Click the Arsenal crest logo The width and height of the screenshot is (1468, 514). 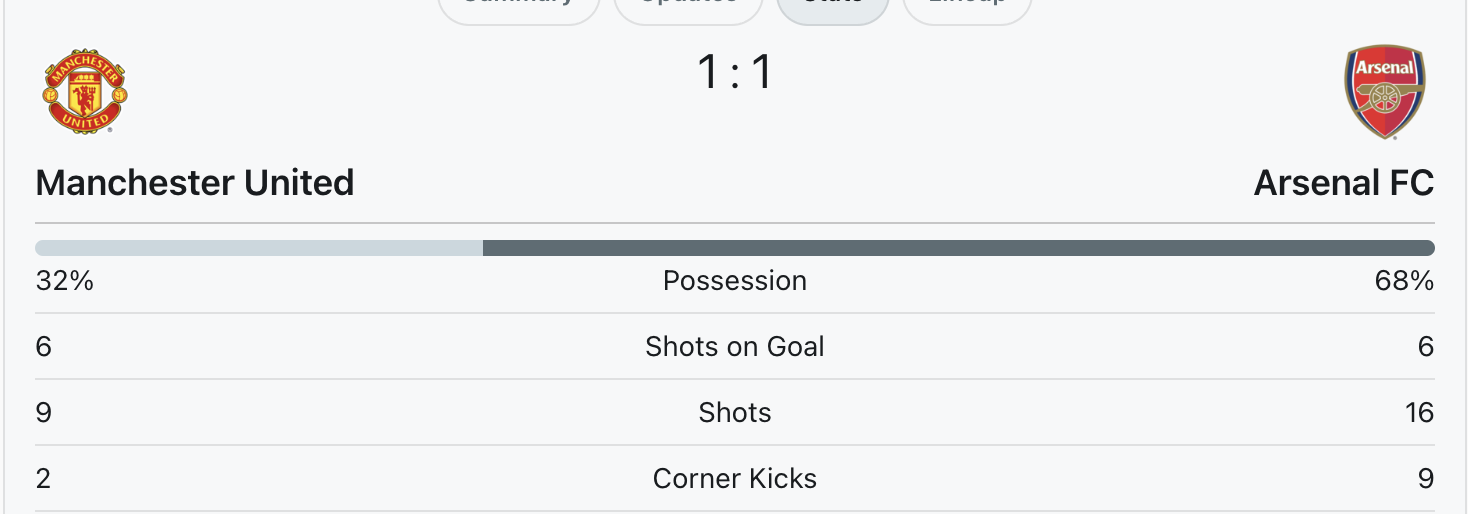(1385, 91)
